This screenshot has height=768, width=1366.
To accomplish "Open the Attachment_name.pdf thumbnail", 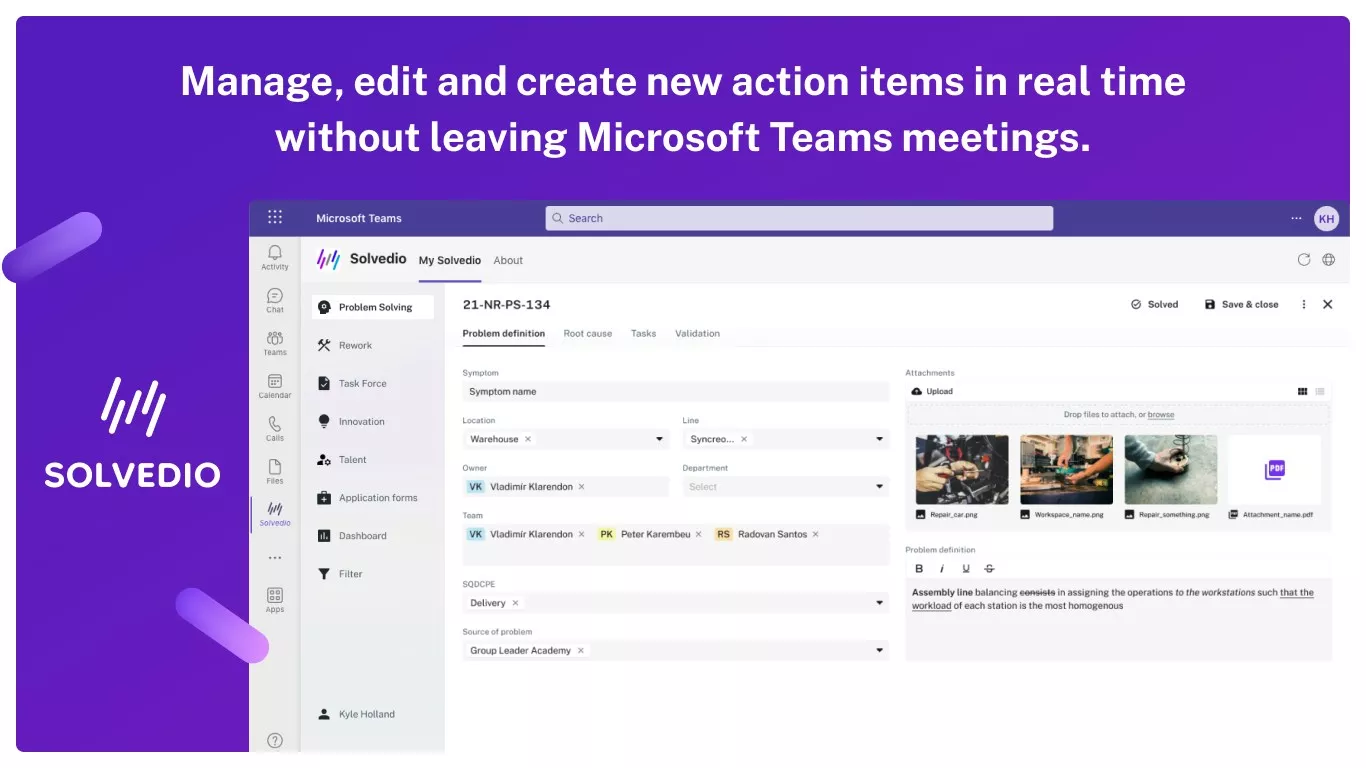I will pyautogui.click(x=1274, y=470).
